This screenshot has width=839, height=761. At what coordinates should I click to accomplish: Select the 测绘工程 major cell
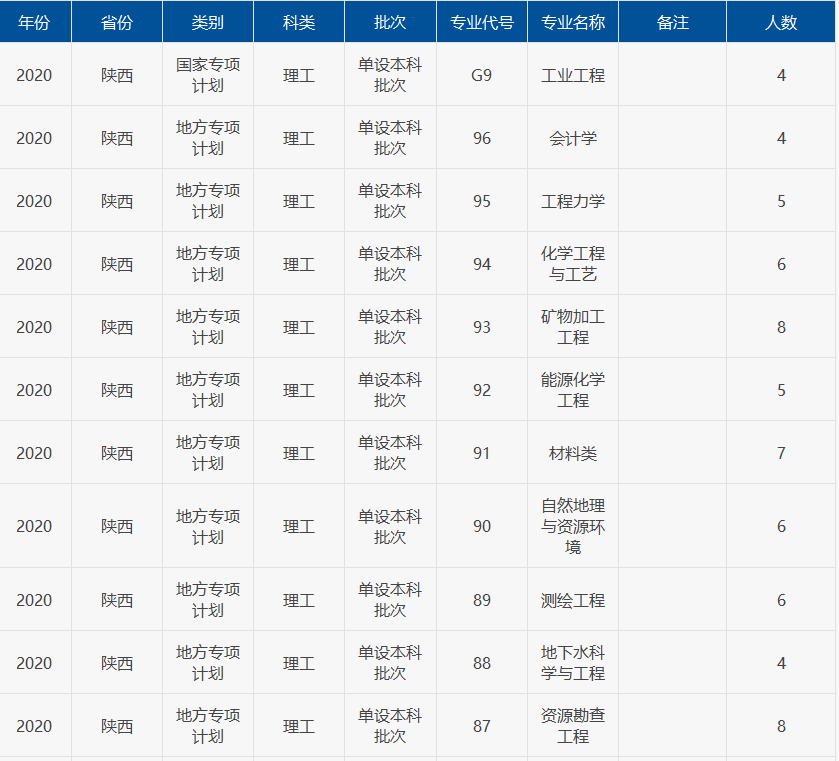coord(573,600)
